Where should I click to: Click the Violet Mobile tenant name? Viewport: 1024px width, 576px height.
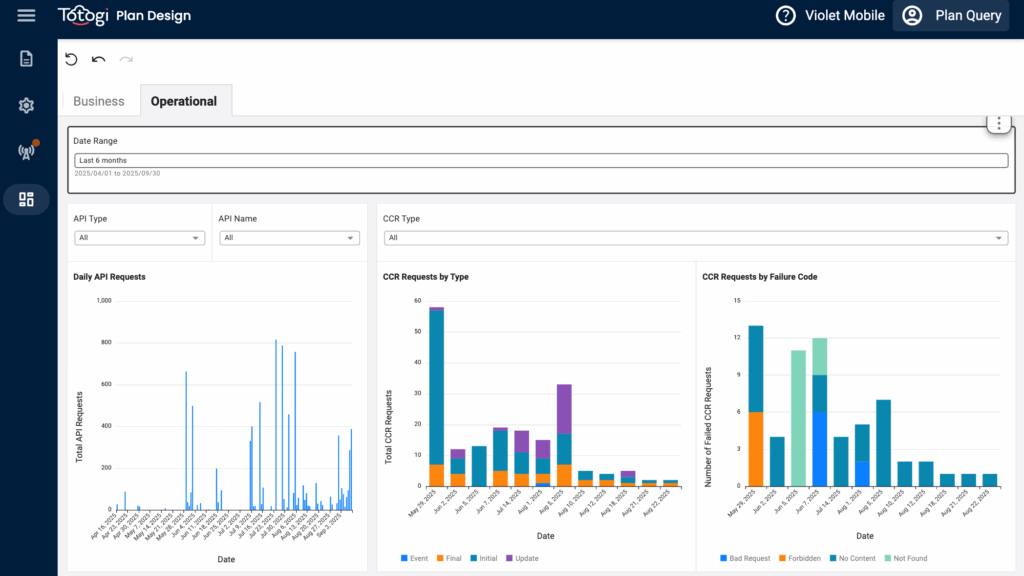(844, 16)
